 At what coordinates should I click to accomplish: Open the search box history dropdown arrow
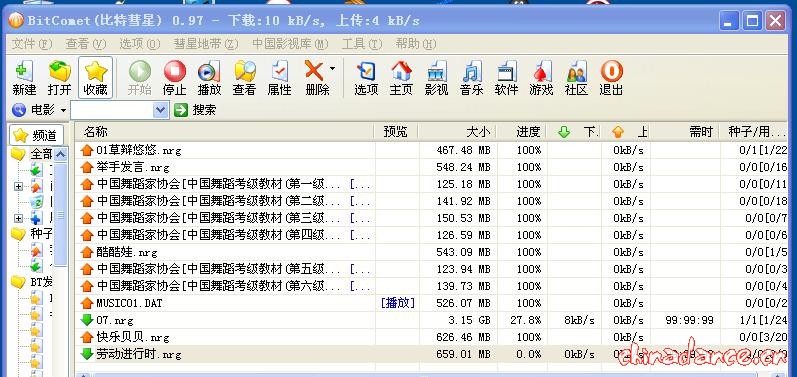(161, 110)
